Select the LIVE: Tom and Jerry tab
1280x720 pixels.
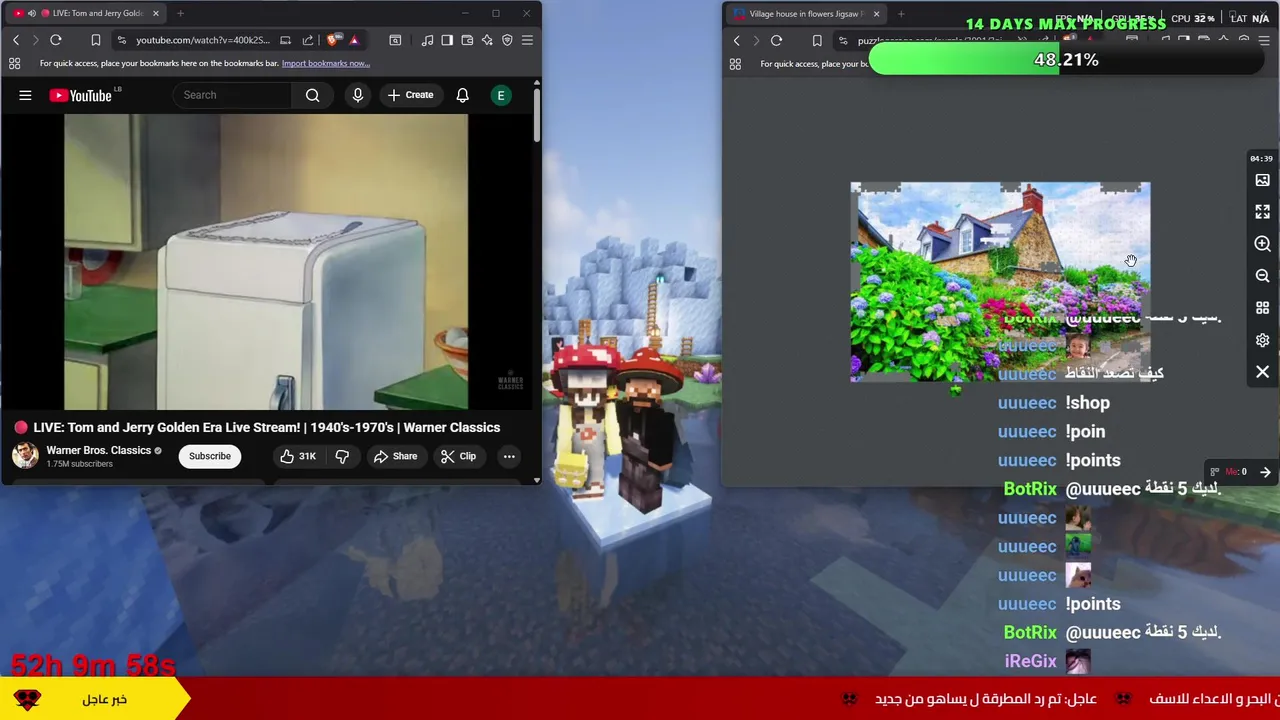[x=88, y=13]
